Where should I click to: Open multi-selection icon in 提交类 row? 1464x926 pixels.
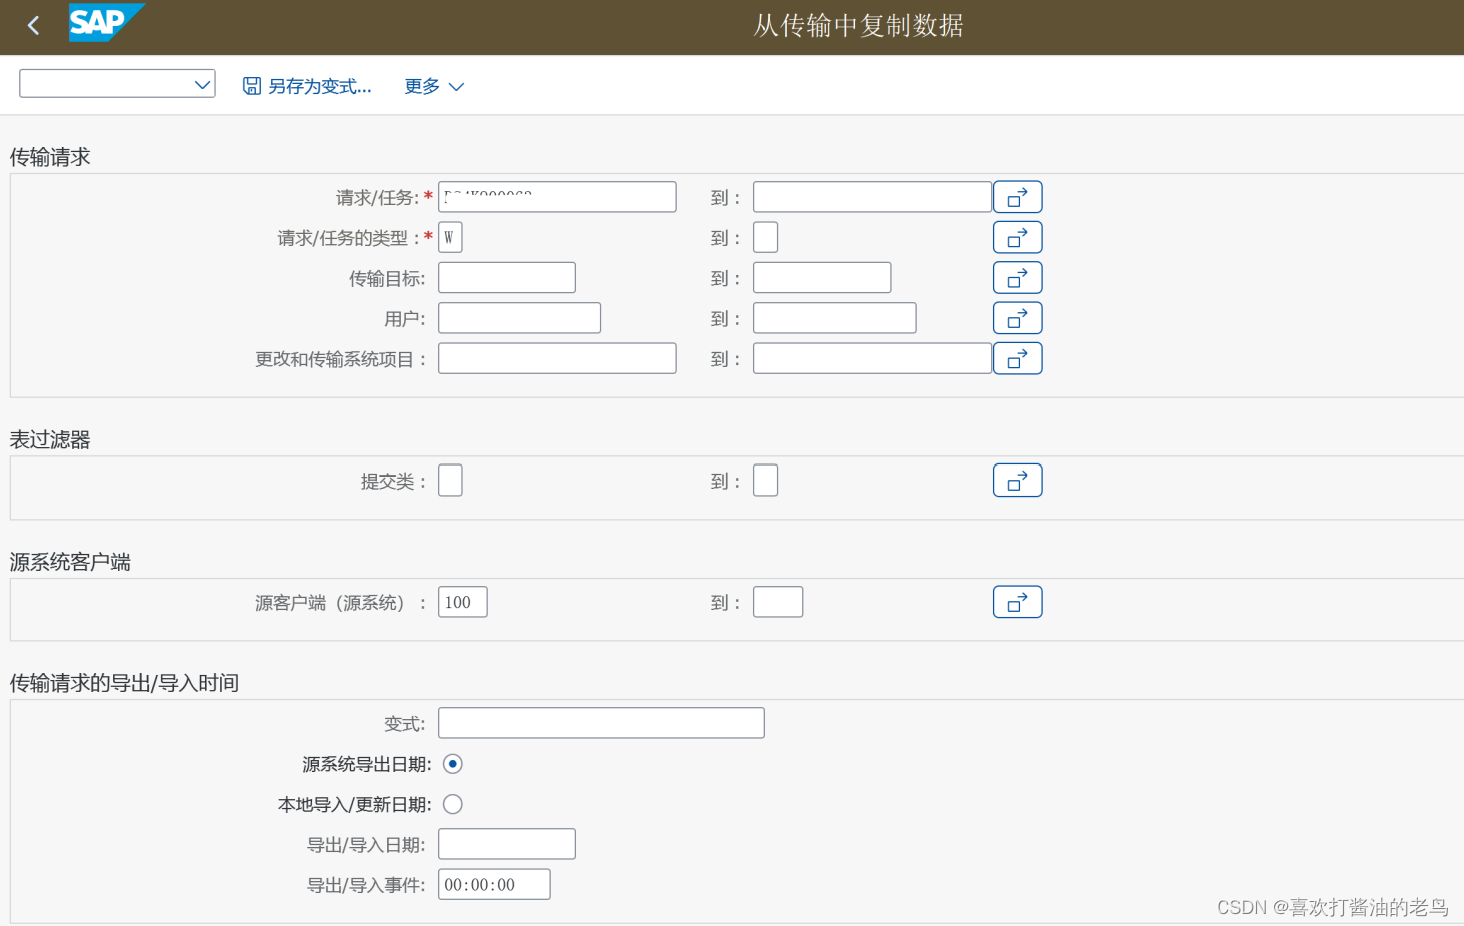pos(1017,480)
